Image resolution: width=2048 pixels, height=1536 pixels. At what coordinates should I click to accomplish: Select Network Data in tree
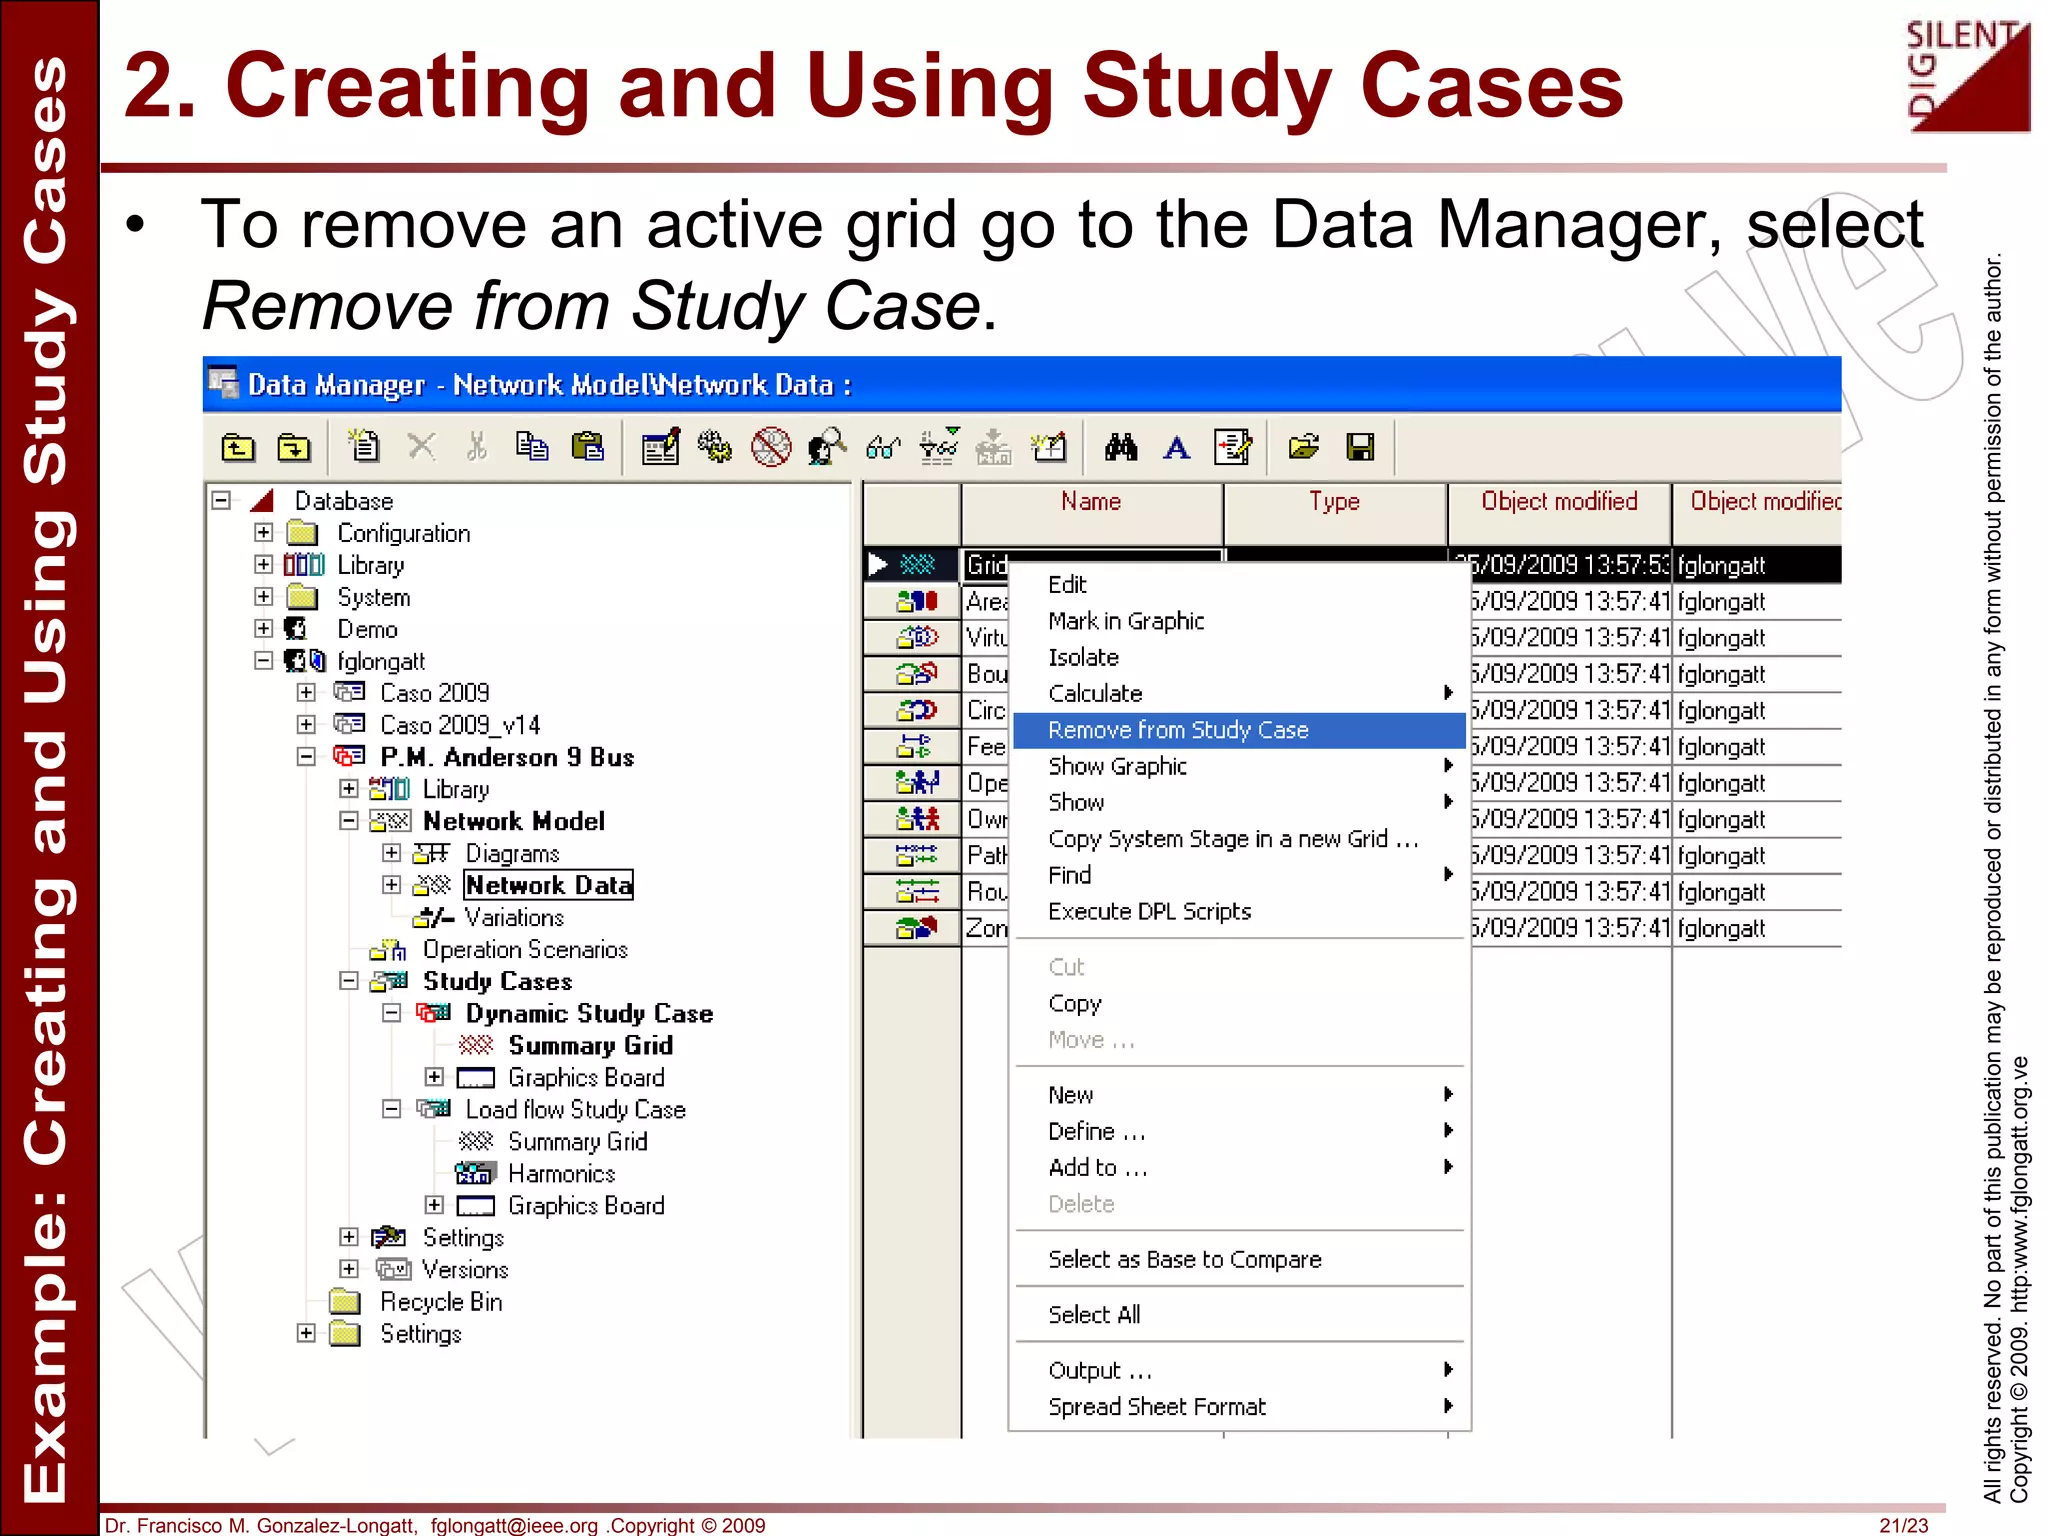pyautogui.click(x=549, y=886)
